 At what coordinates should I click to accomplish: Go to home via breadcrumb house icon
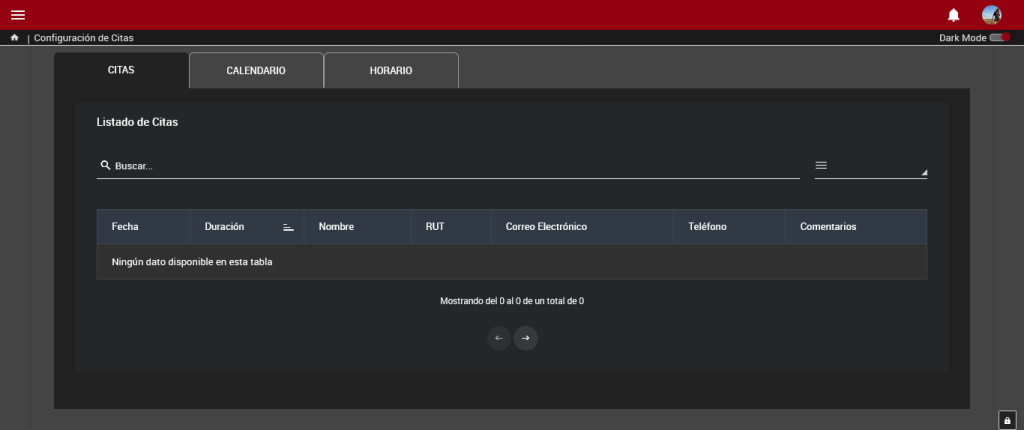click(x=15, y=38)
